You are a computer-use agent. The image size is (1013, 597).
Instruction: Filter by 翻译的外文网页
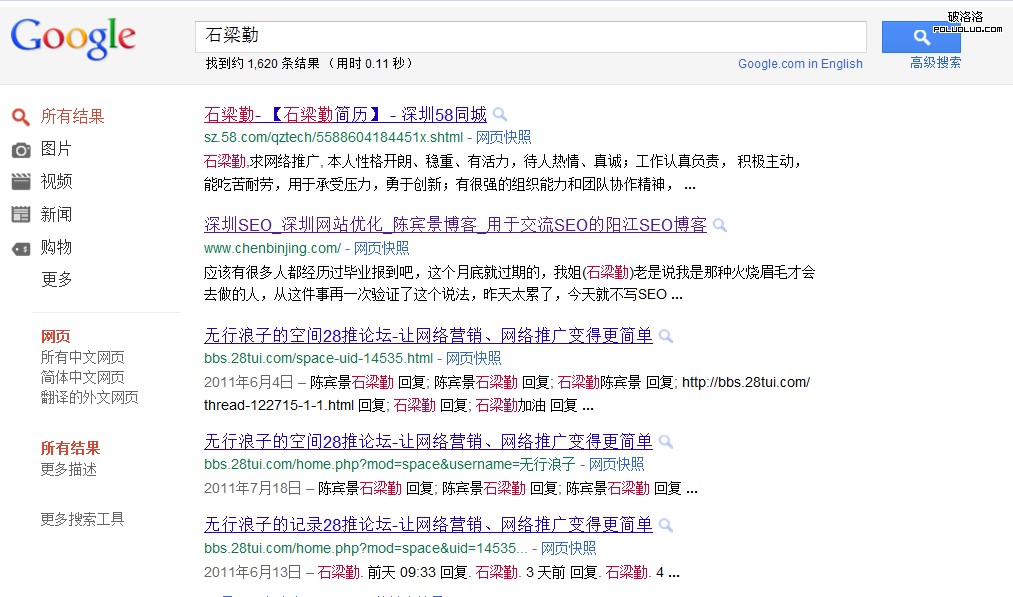(x=90, y=397)
